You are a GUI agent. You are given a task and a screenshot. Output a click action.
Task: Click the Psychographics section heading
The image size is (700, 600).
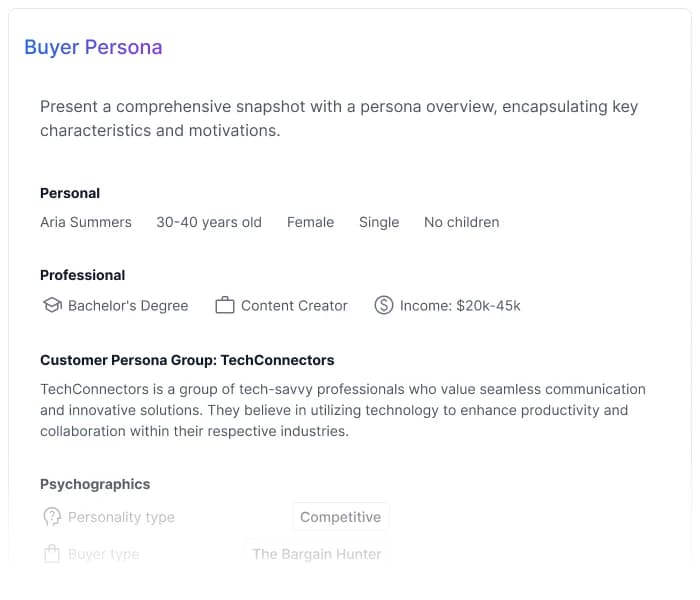point(95,484)
